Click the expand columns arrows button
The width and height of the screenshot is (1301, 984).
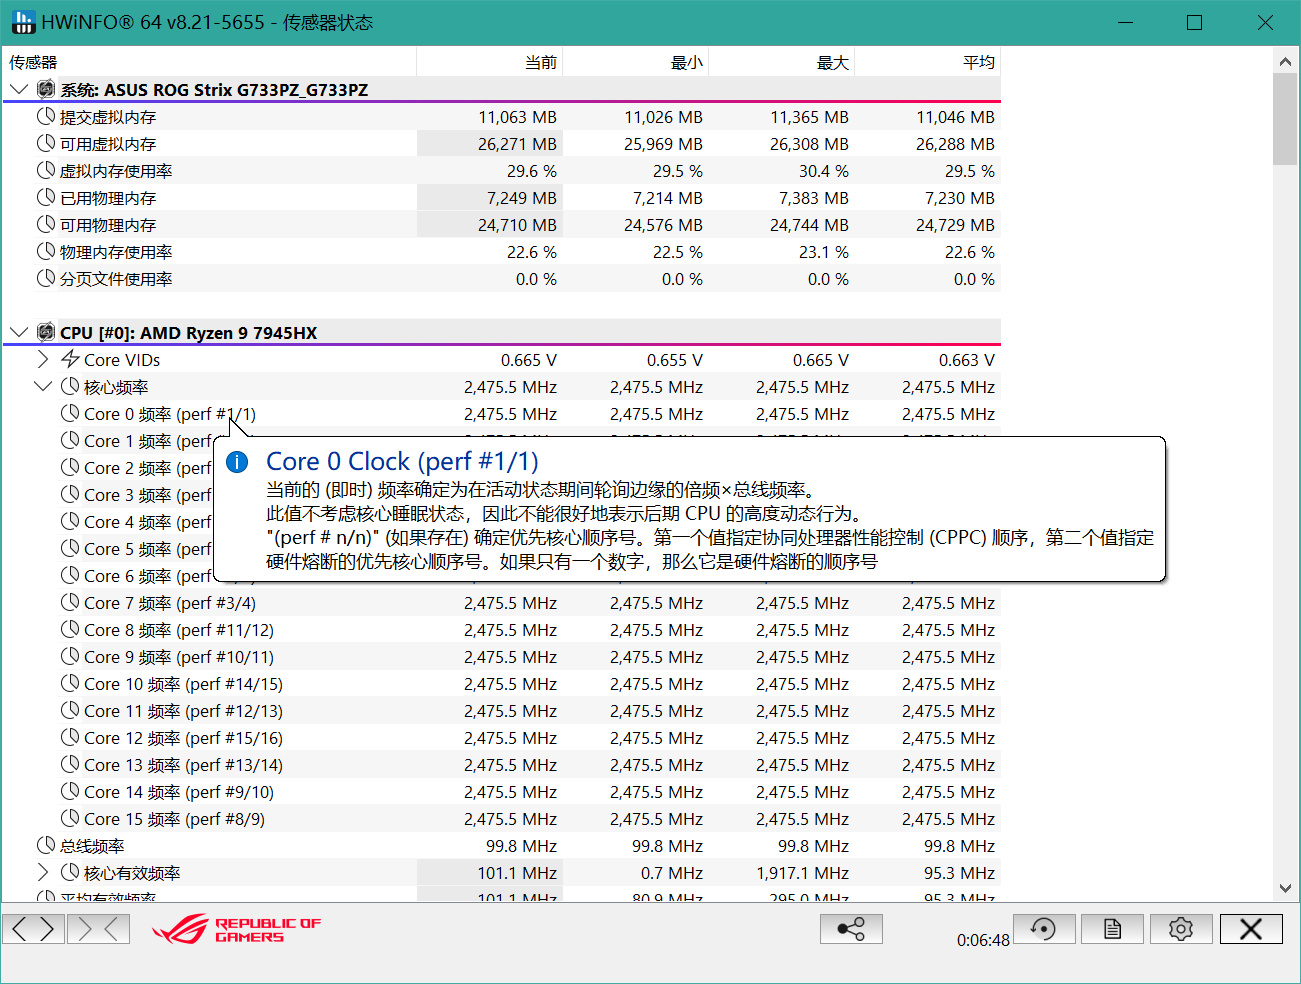[x=34, y=929]
